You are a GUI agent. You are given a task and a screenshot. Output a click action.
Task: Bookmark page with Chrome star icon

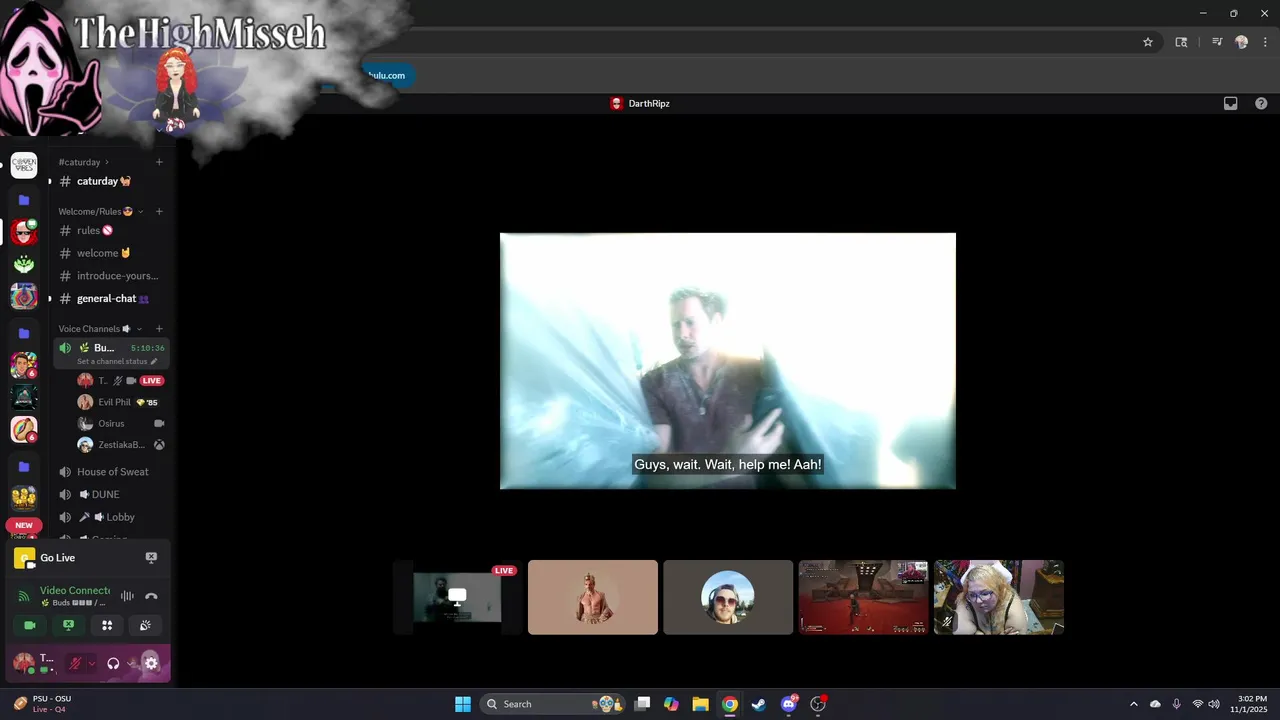tap(1148, 42)
